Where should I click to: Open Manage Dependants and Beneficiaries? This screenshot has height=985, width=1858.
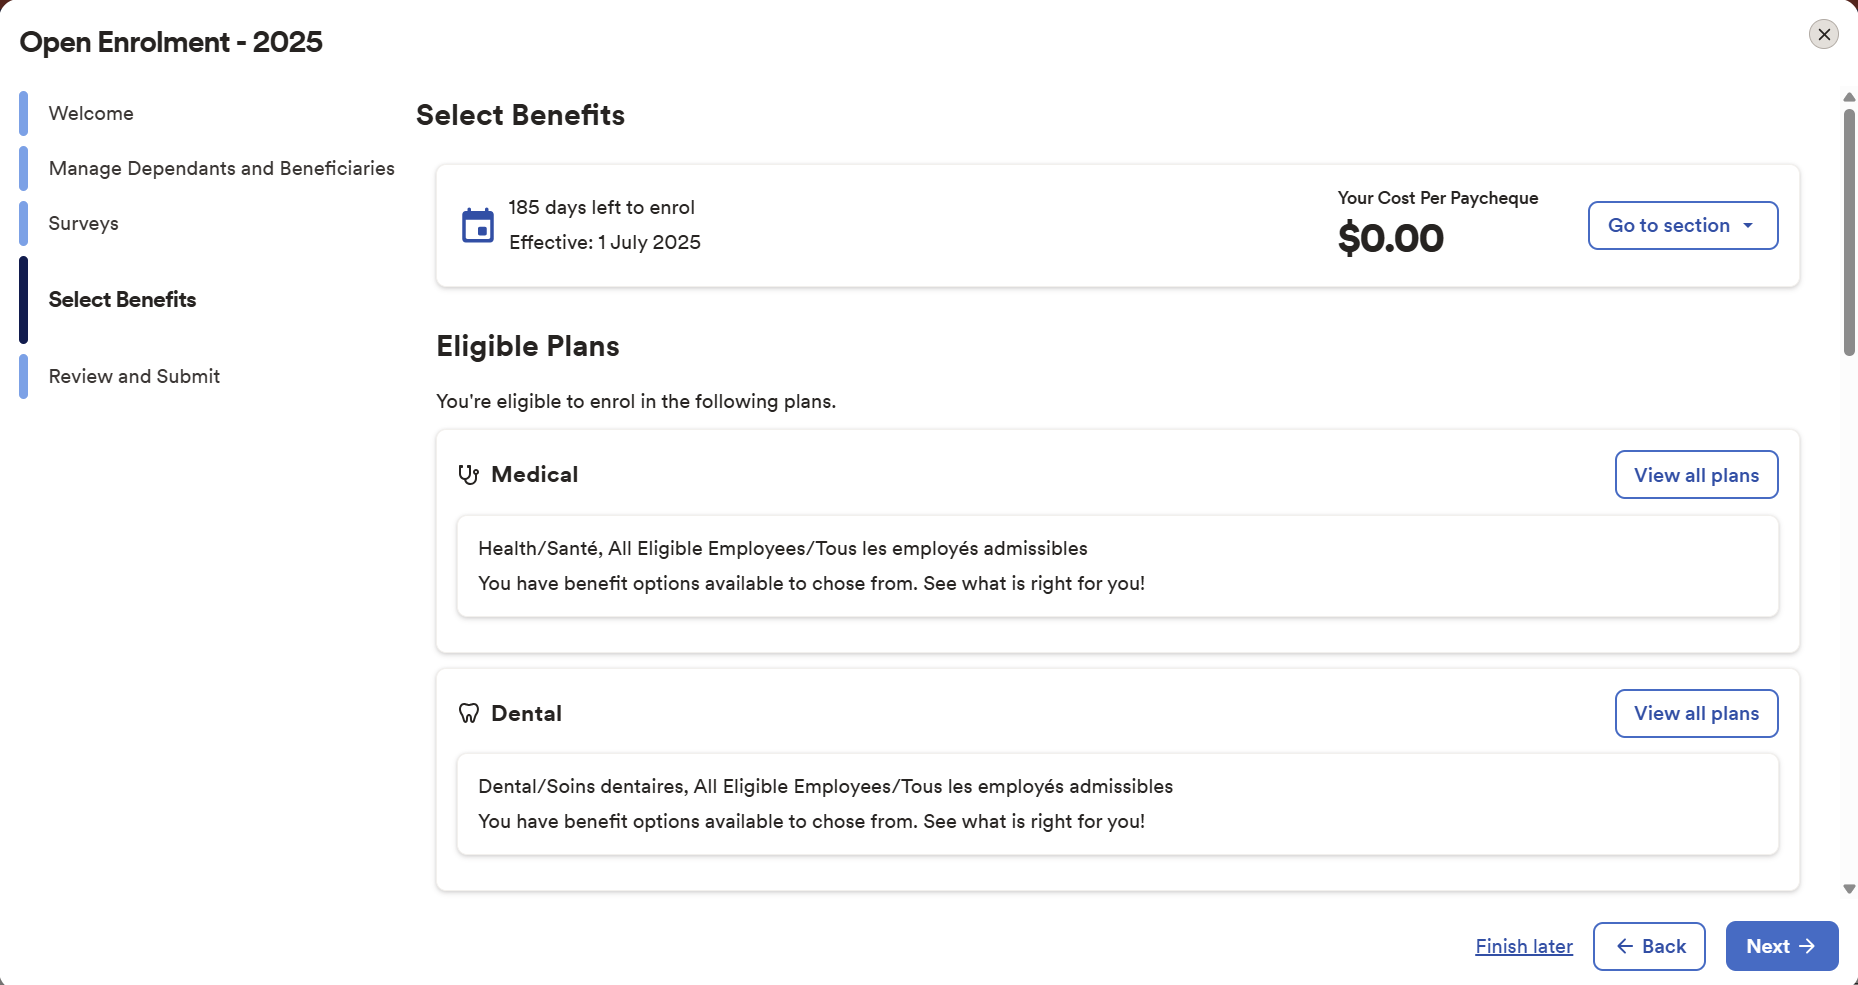click(x=221, y=168)
